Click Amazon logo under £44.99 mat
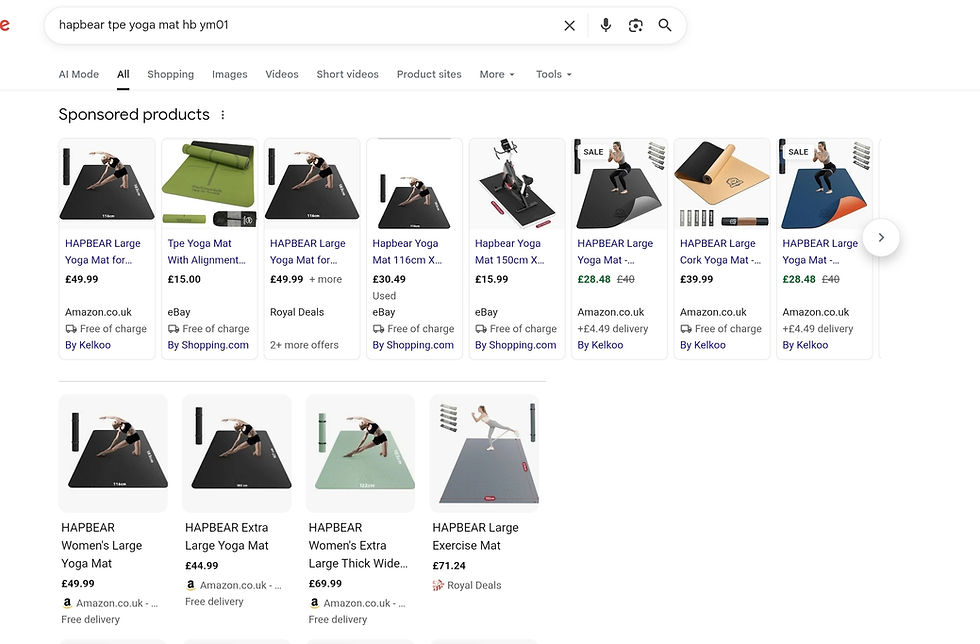The image size is (980, 644). pyautogui.click(x=191, y=585)
